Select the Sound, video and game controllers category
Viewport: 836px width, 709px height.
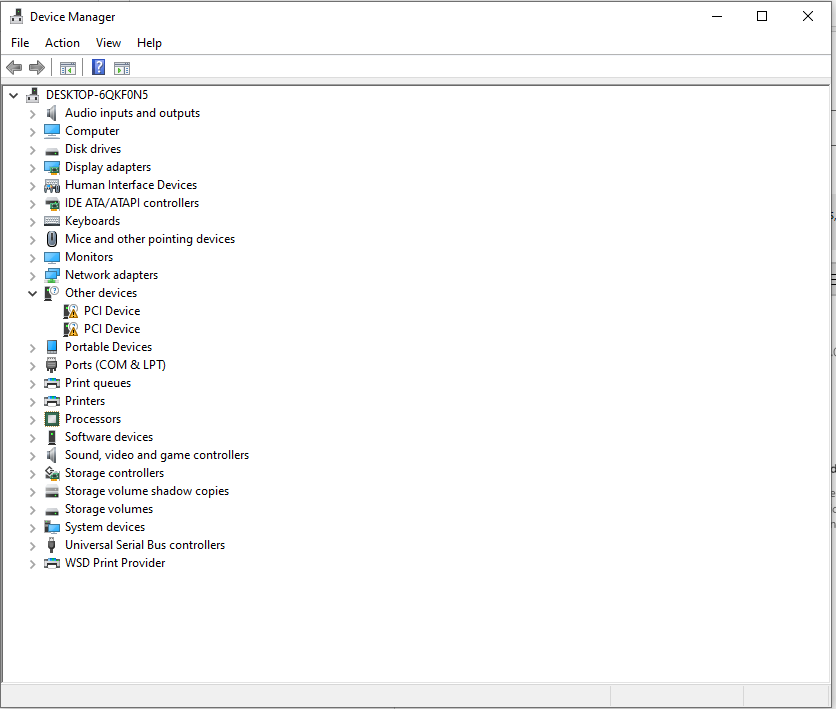coord(156,454)
